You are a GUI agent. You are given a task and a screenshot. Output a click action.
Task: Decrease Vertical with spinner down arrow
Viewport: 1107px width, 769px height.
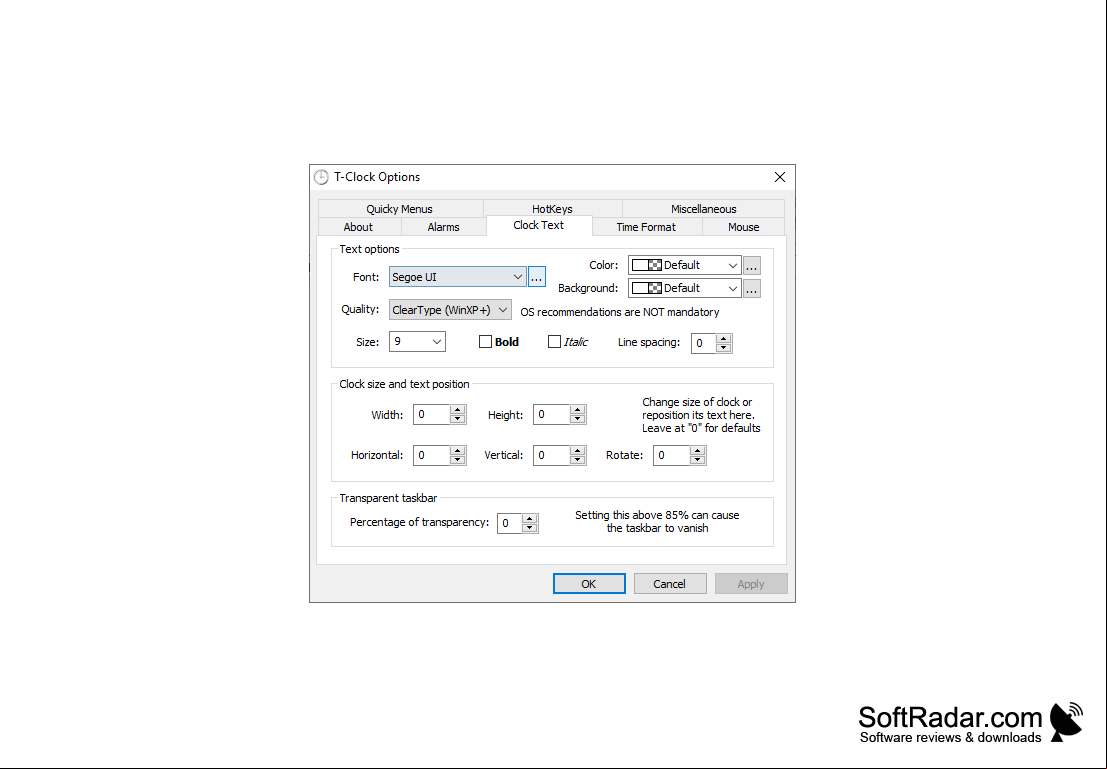(x=578, y=460)
